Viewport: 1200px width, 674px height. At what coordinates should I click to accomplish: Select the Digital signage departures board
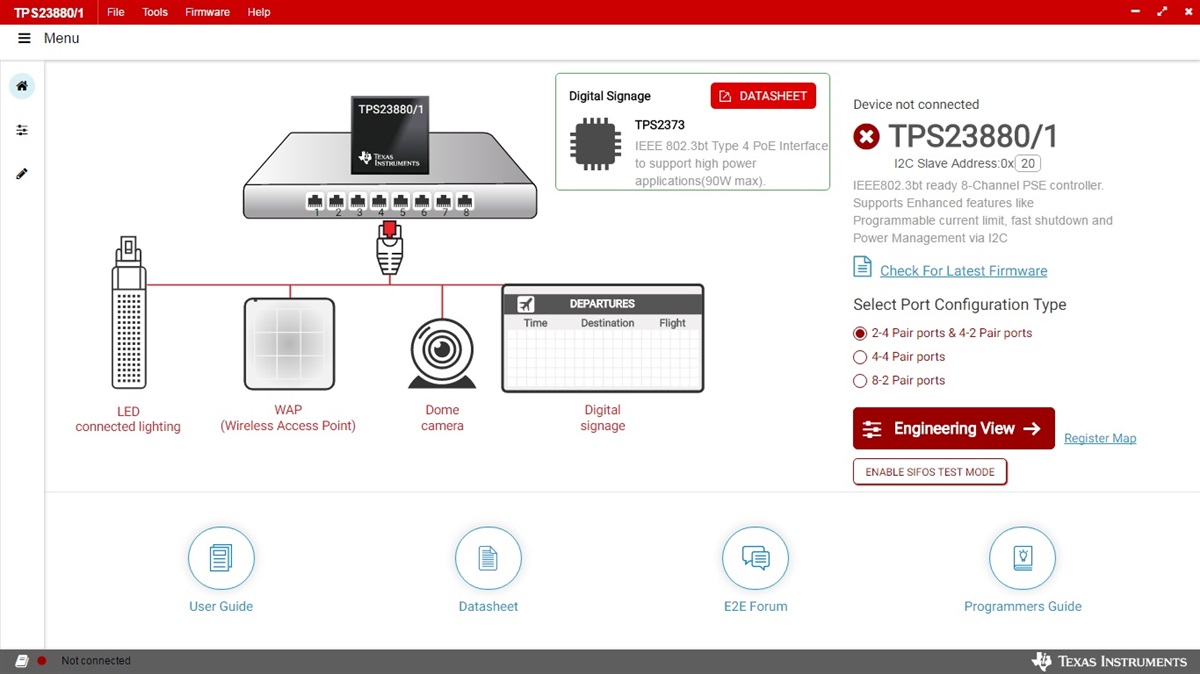click(x=603, y=339)
